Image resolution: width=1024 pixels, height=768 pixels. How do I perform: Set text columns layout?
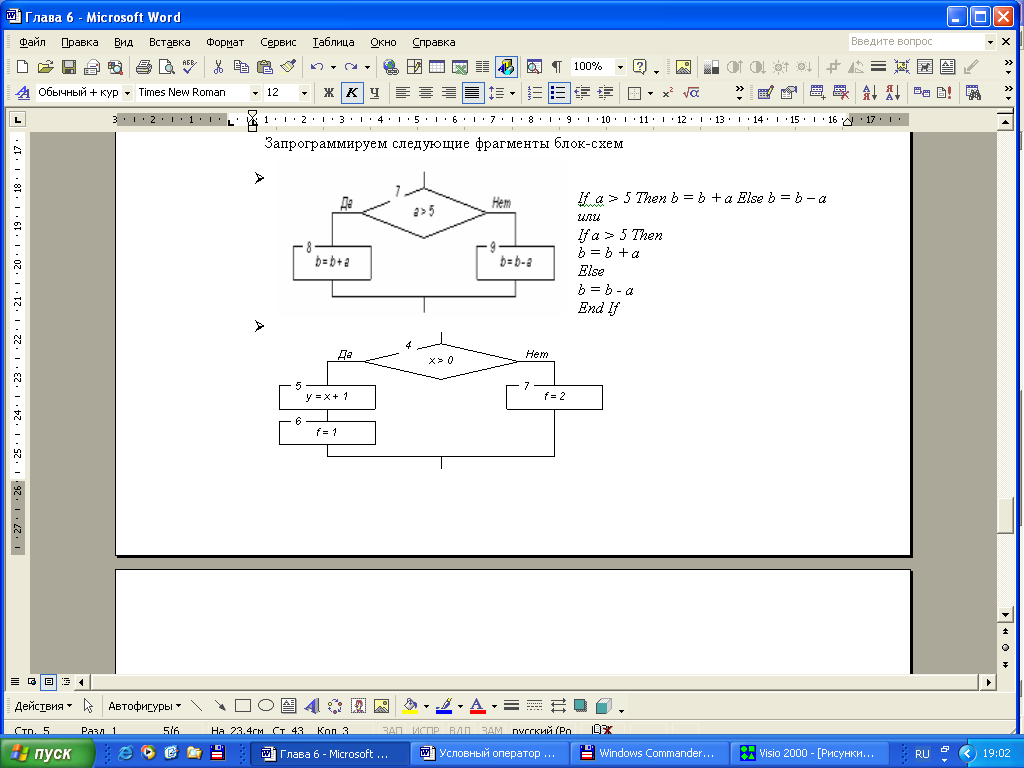pos(483,67)
